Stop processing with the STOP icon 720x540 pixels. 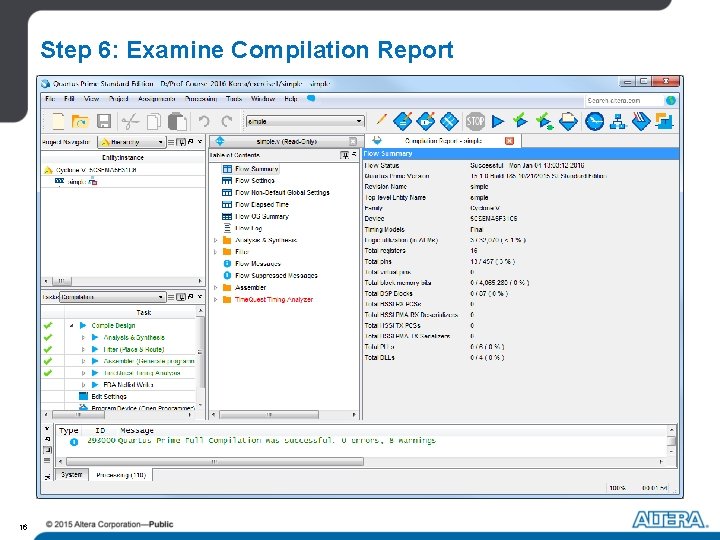(x=475, y=121)
